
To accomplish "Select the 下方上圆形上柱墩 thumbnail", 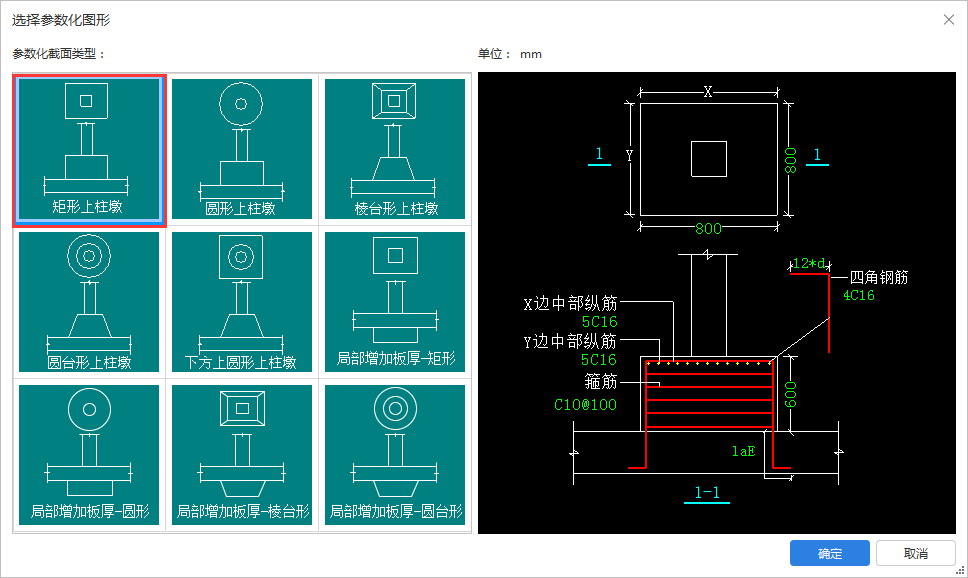I will point(241,302).
